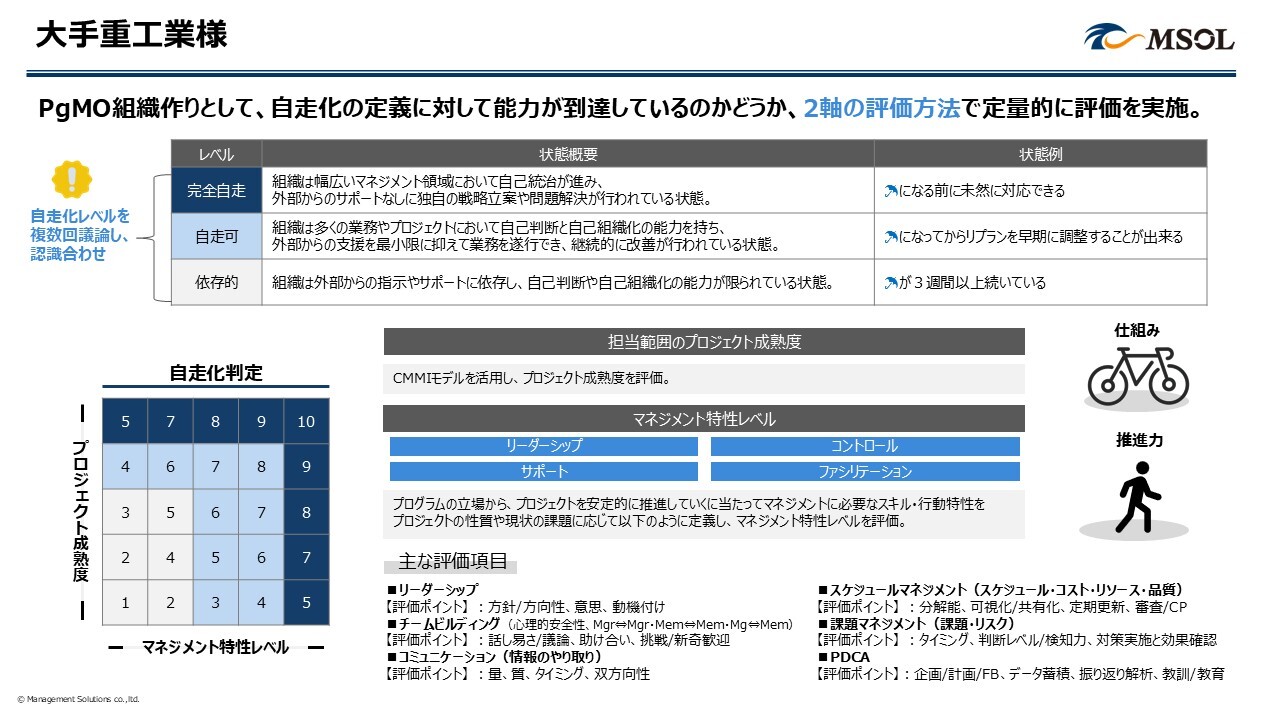The width and height of the screenshot is (1280, 720).
Task: Click the ■PDCA bullet heading
Action: coord(844,657)
